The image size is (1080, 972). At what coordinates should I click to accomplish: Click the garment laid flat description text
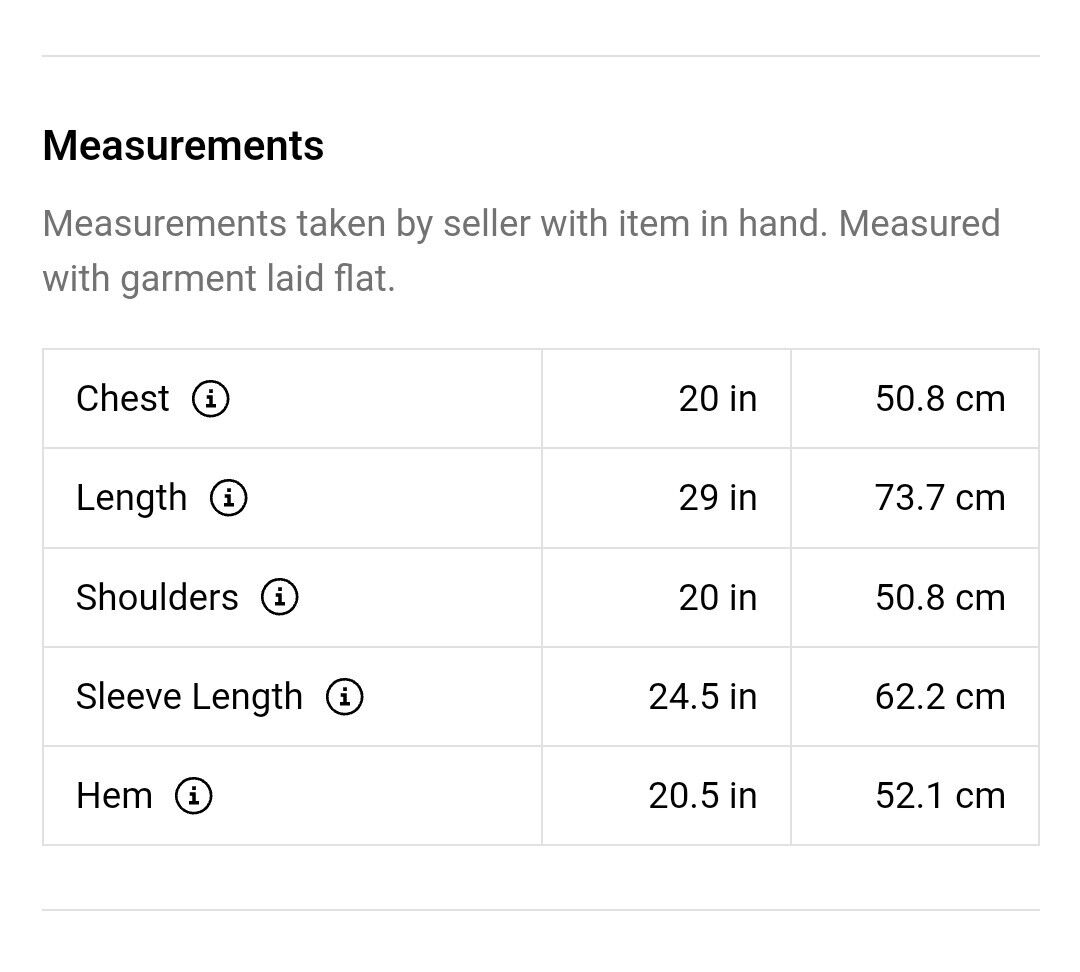point(521,251)
